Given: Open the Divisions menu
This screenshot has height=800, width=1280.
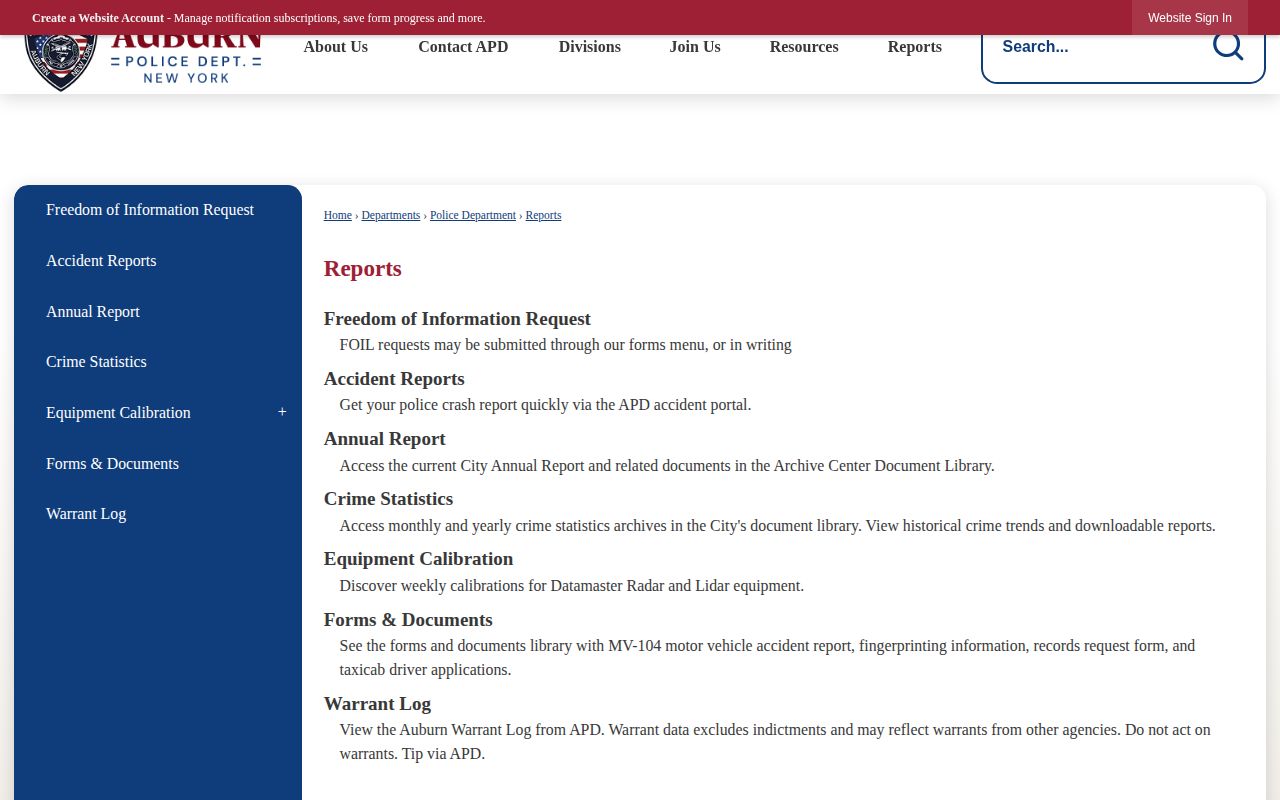Looking at the screenshot, I should (590, 47).
